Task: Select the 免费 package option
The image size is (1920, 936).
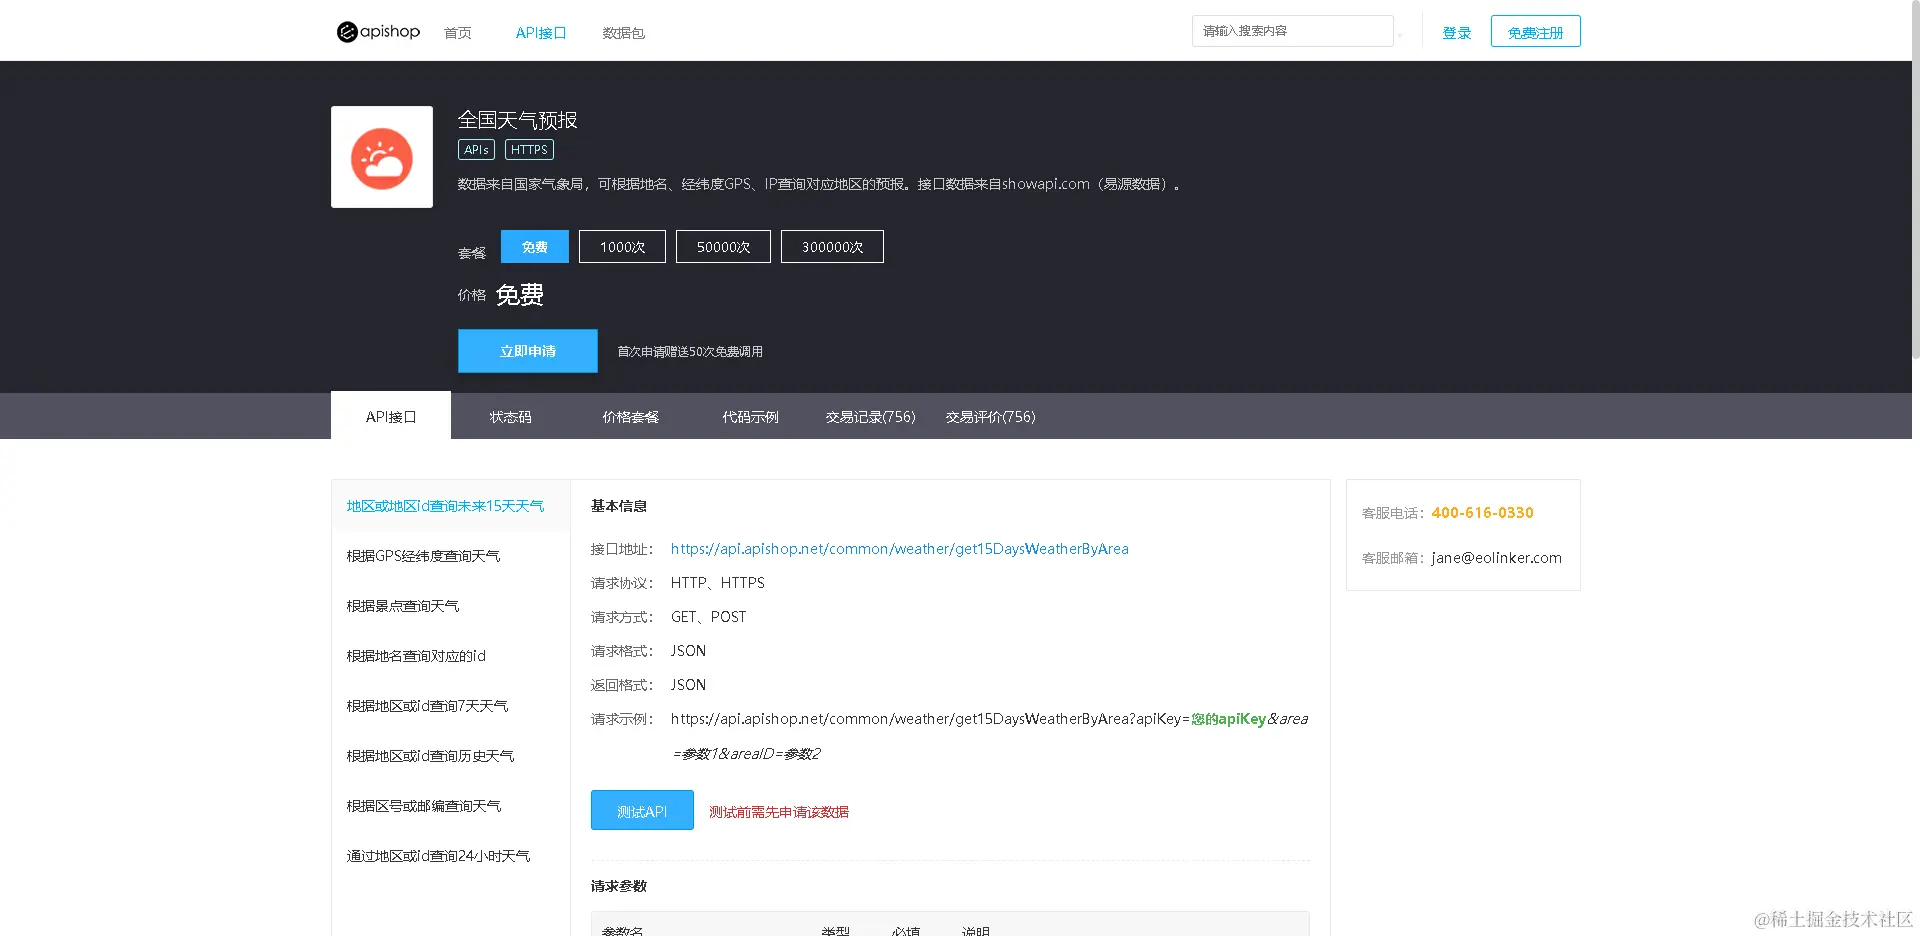Action: point(535,247)
